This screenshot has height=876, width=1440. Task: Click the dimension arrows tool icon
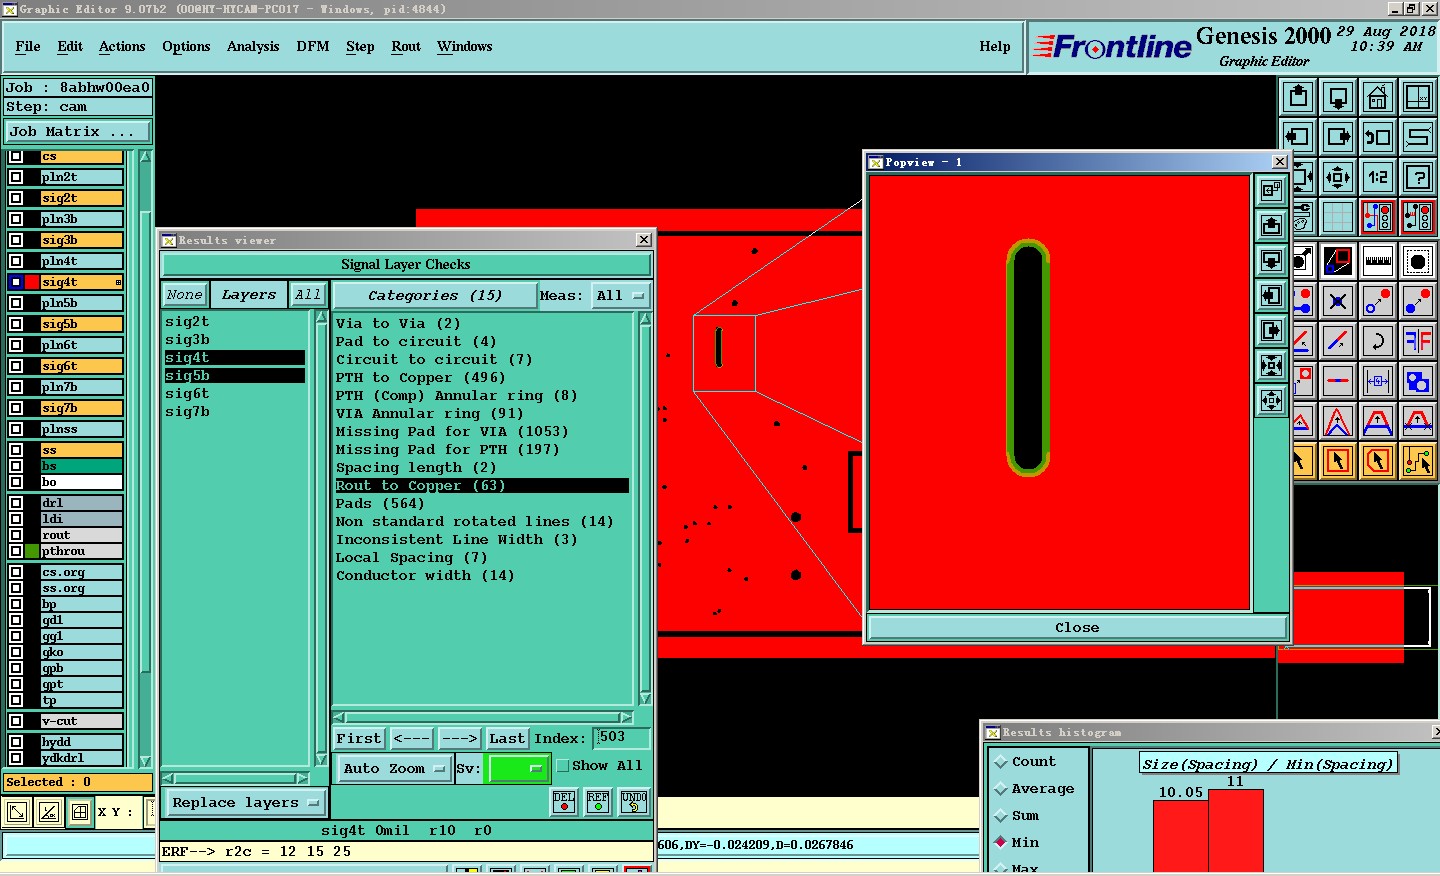(1378, 381)
